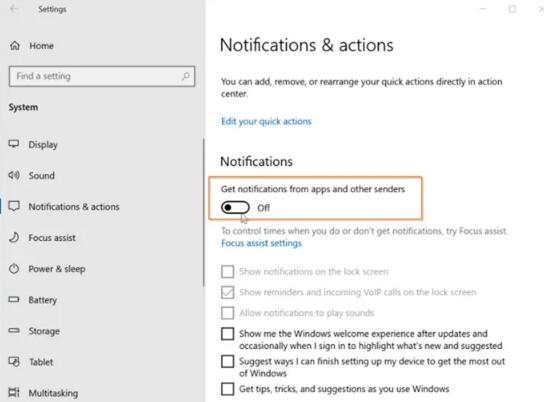Click the Sound speaker icon
The height and width of the screenshot is (402, 544).
[14, 175]
